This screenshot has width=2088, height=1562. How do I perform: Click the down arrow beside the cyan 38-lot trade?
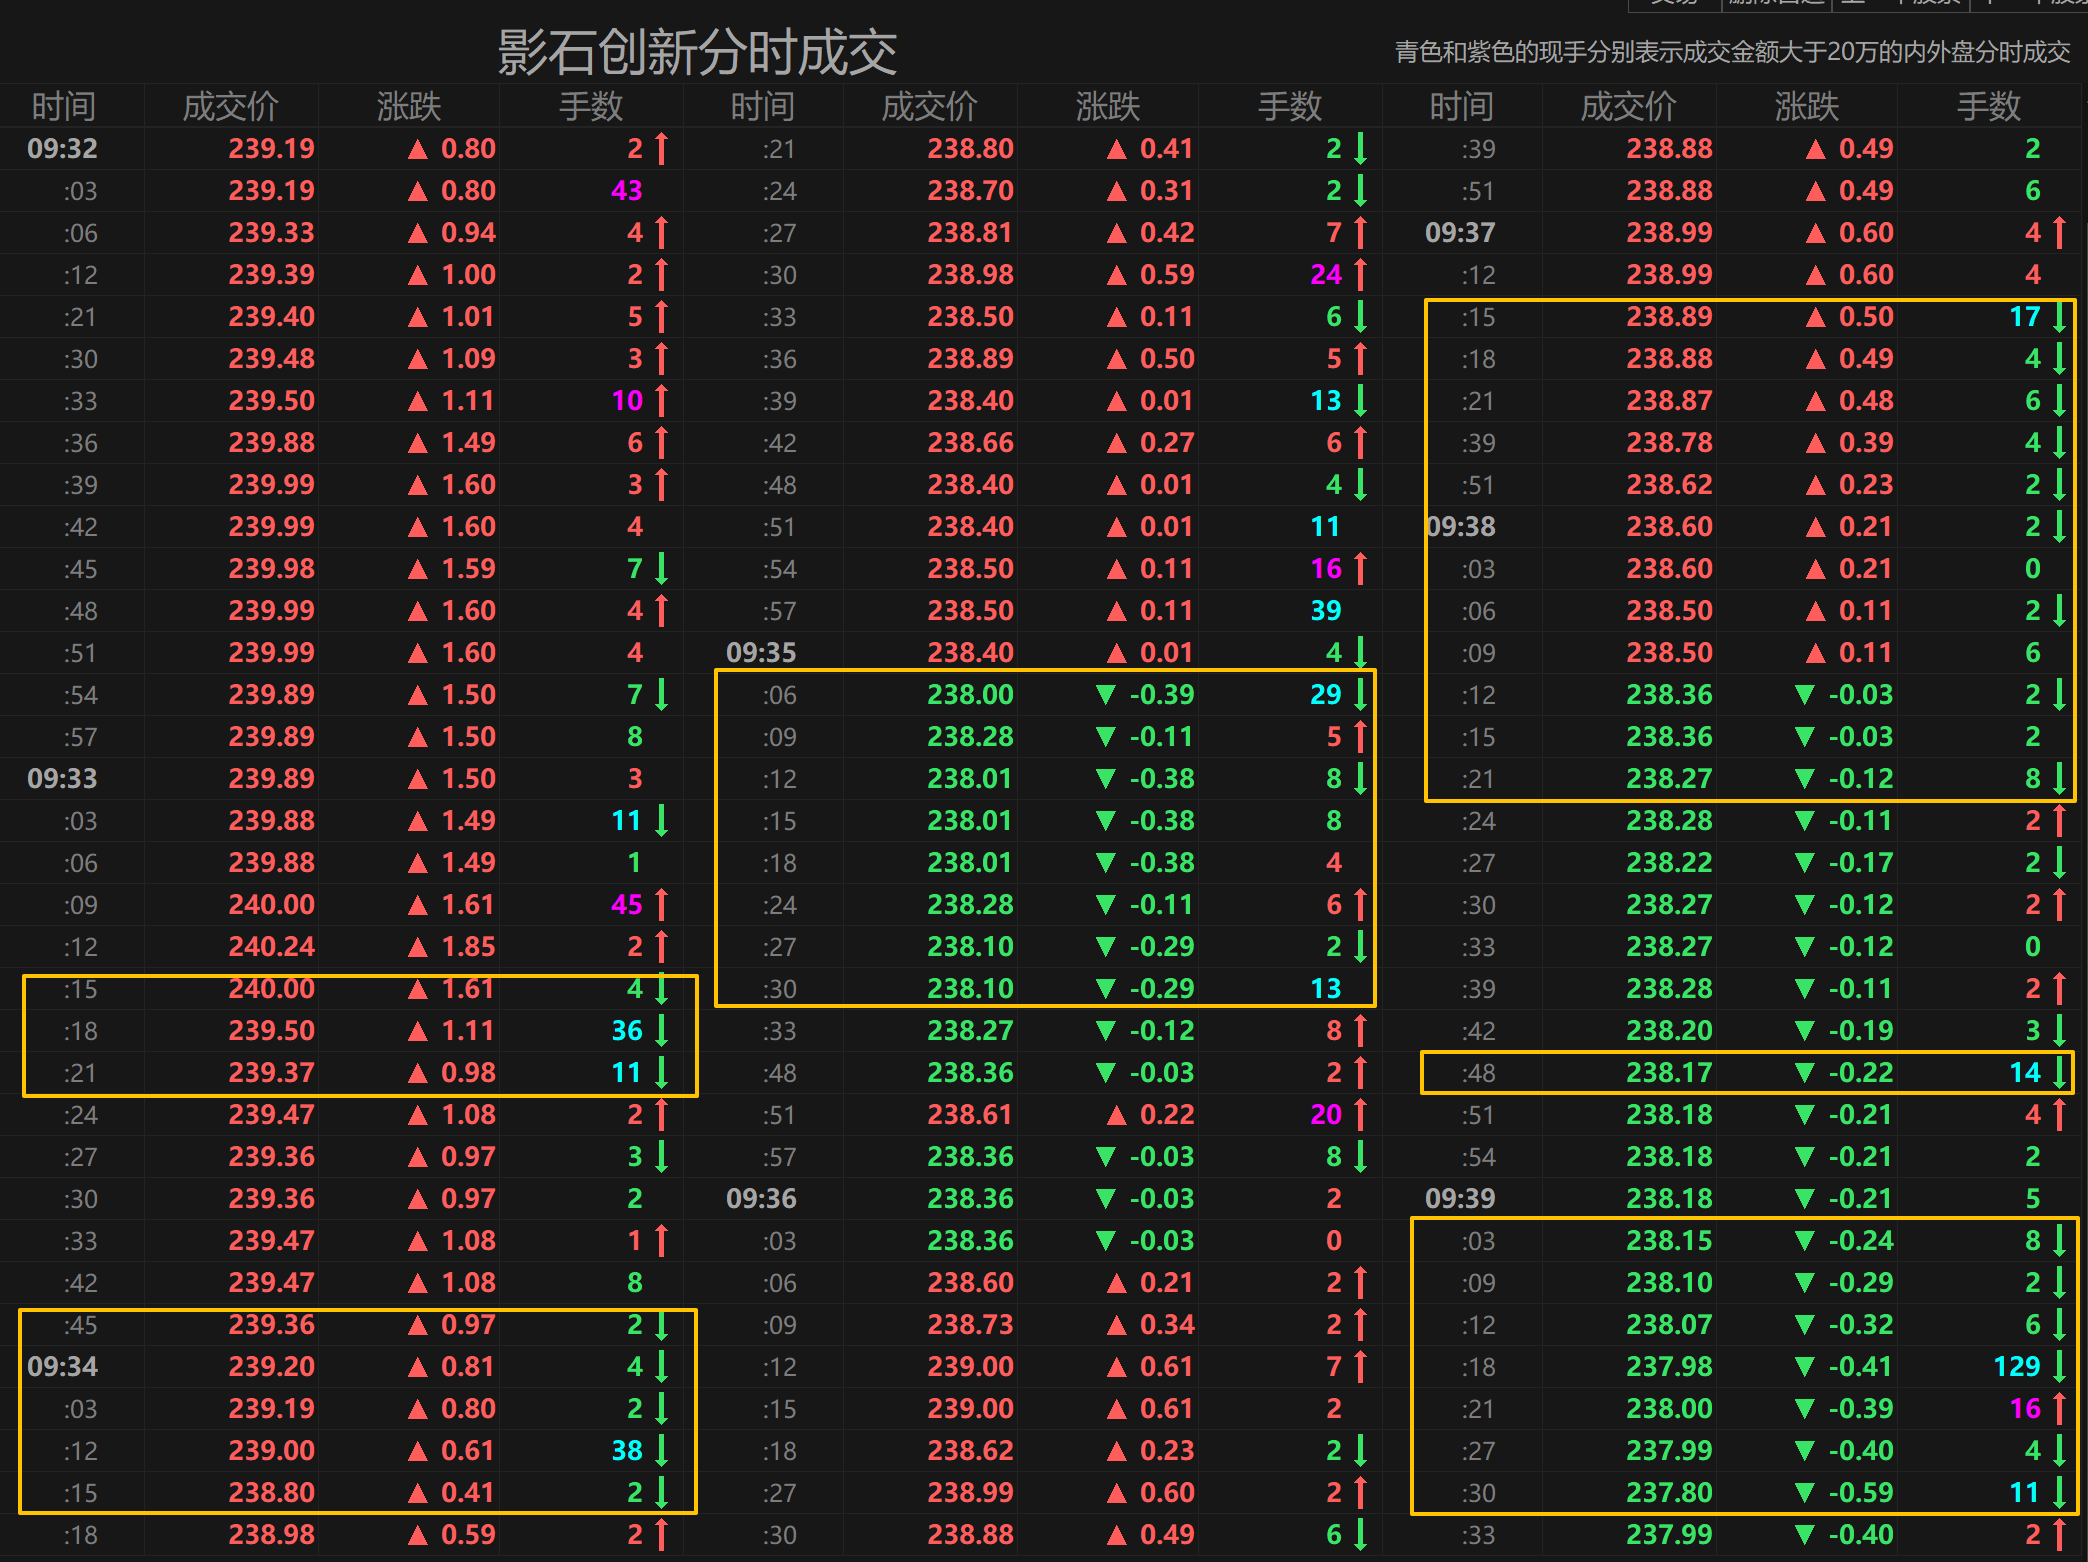661,1450
